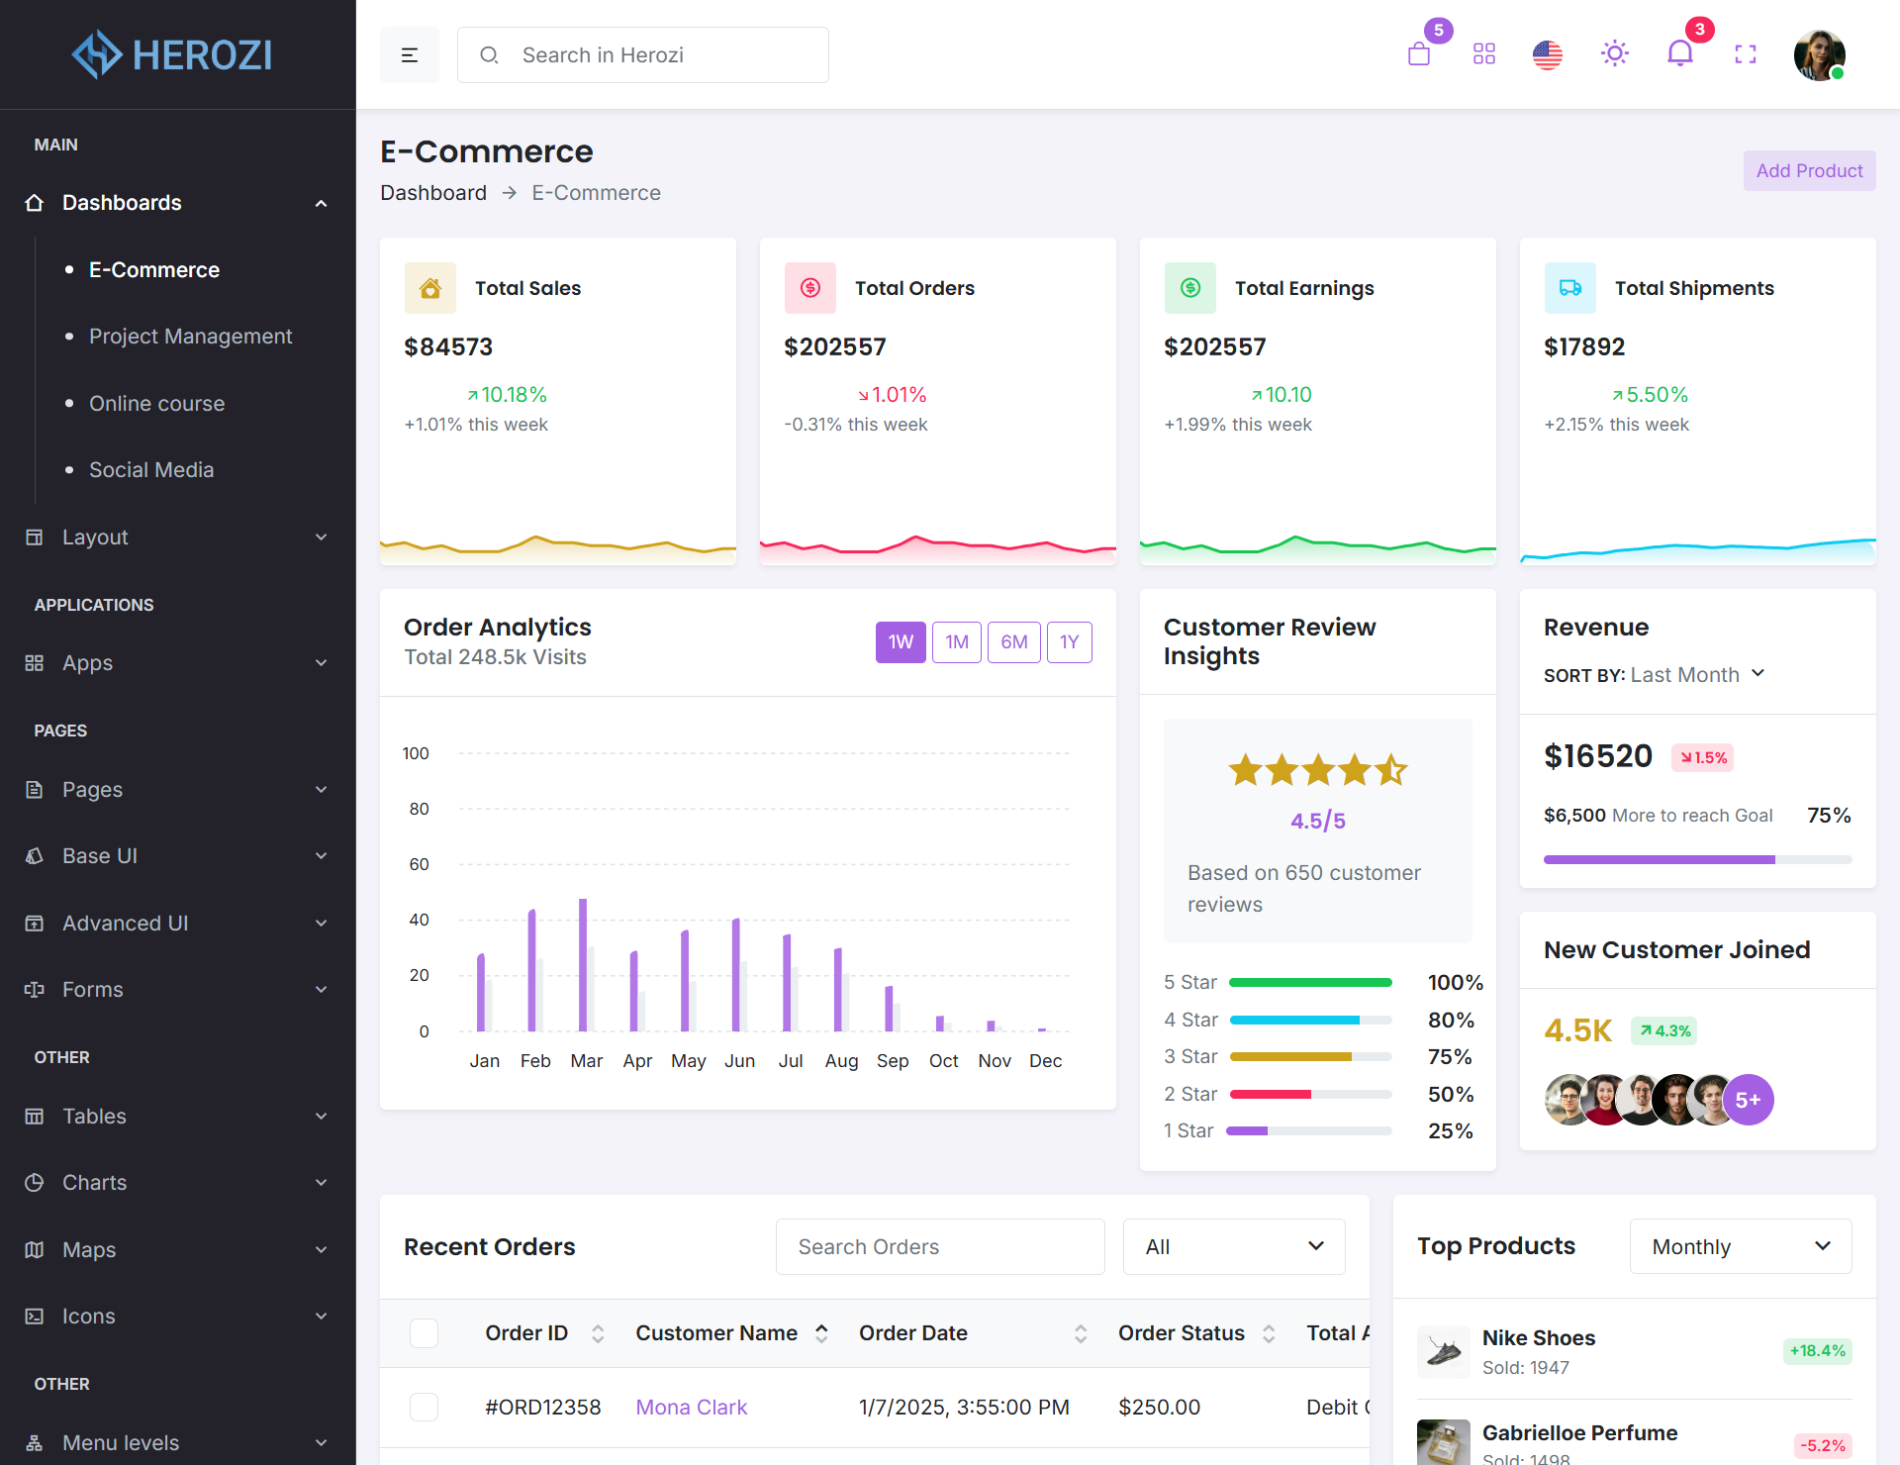Click the Gabrielloe Perfume product thumbnail

1443,1443
